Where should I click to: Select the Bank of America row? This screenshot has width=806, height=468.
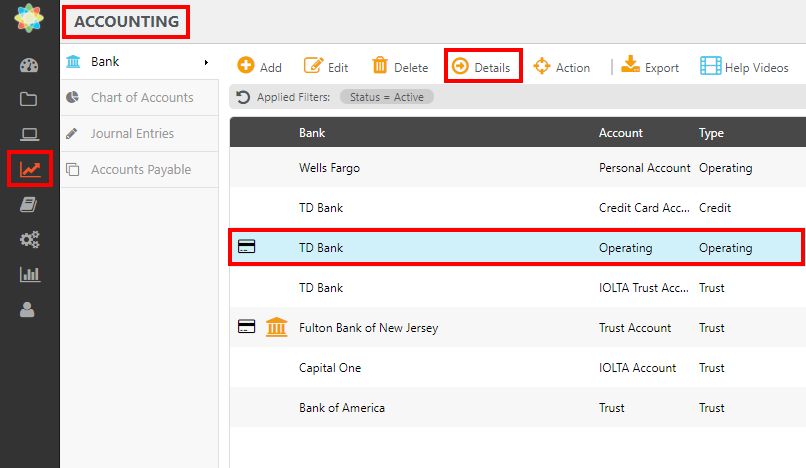pyautogui.click(x=518, y=408)
